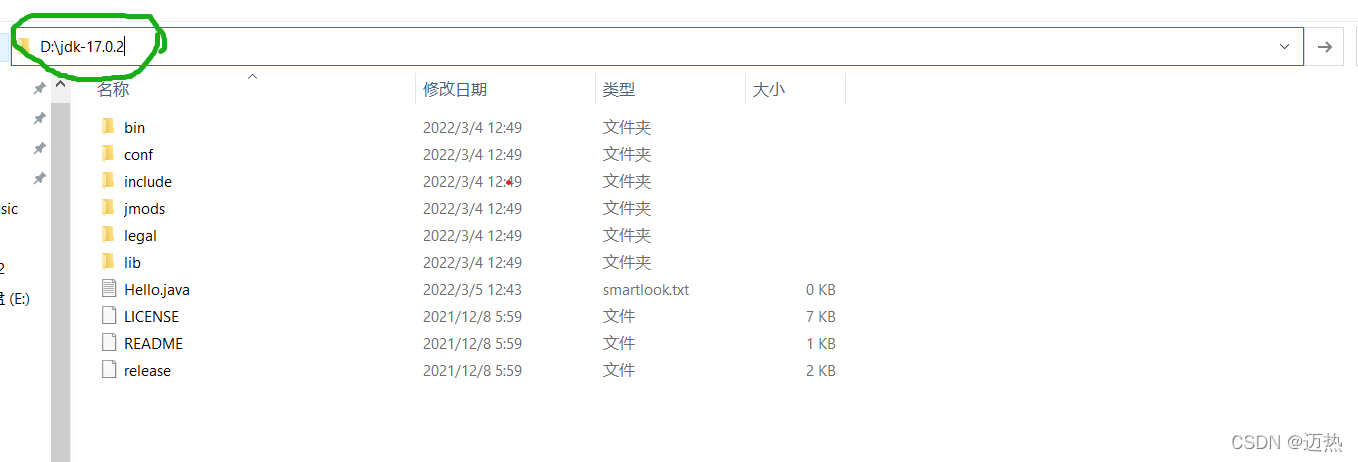
Task: Click the address bar folder icon
Action: [x=24, y=46]
